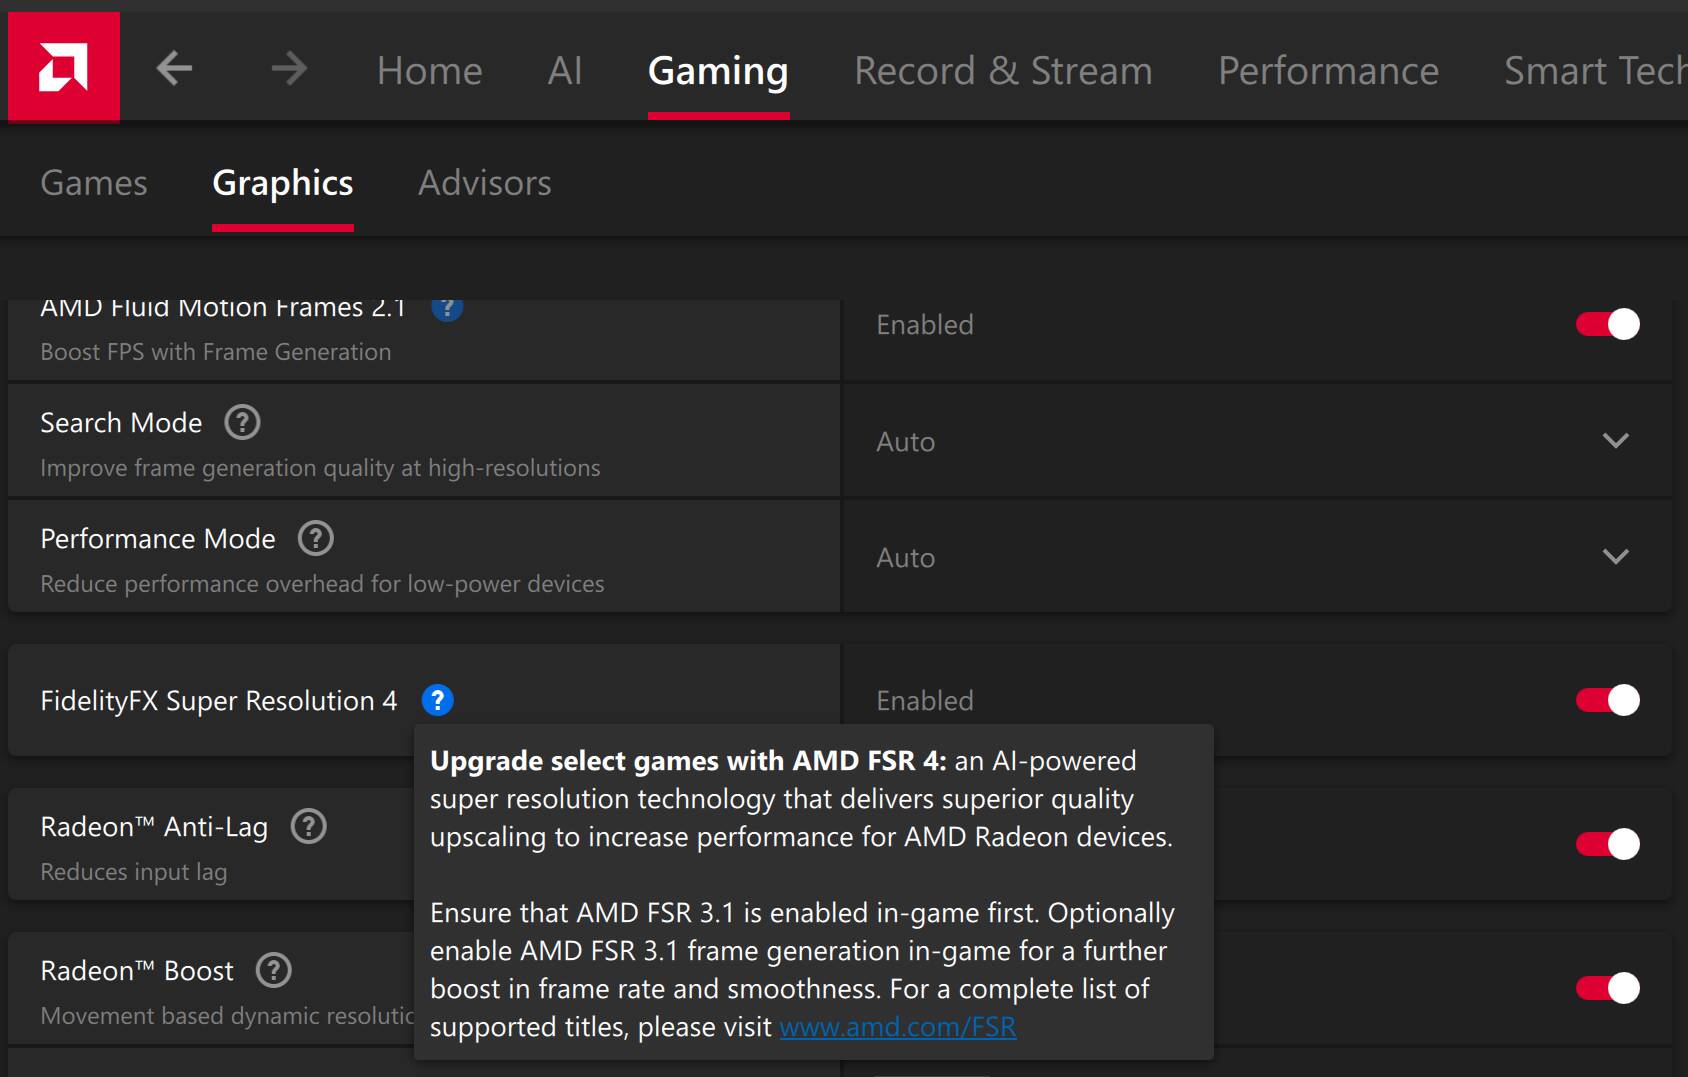The image size is (1688, 1077).
Task: Click 'Boost FPS with Frame Generation' text
Action: [x=216, y=352]
